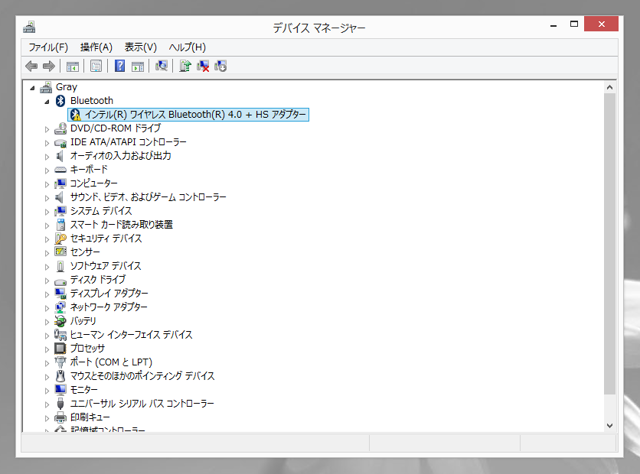This screenshot has height=474, width=640.
Task: Click the vertical scrollbar thumb
Action: [610, 244]
